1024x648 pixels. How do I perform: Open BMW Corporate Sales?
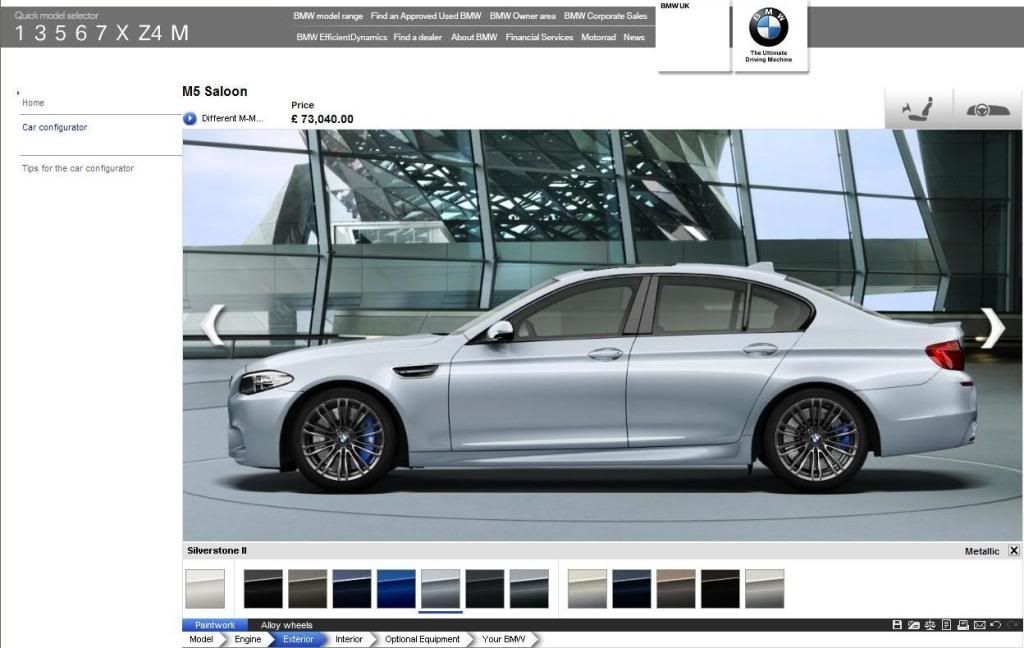tap(605, 16)
